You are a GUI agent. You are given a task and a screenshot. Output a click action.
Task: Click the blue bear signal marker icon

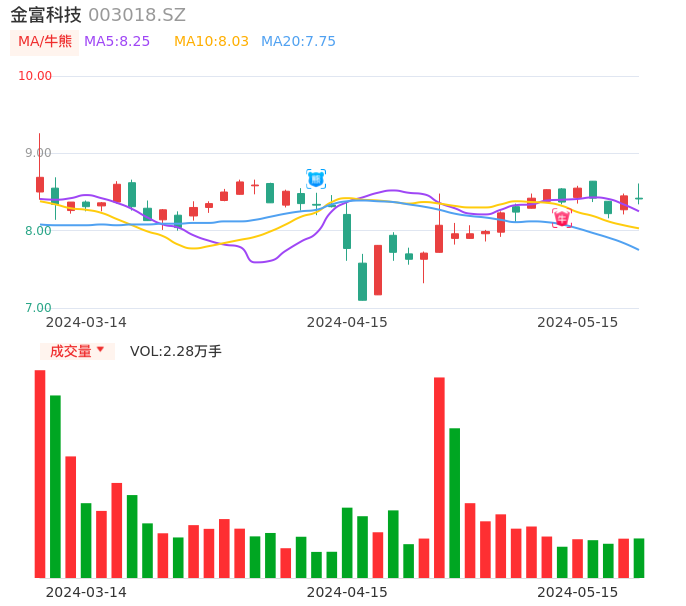point(316,179)
